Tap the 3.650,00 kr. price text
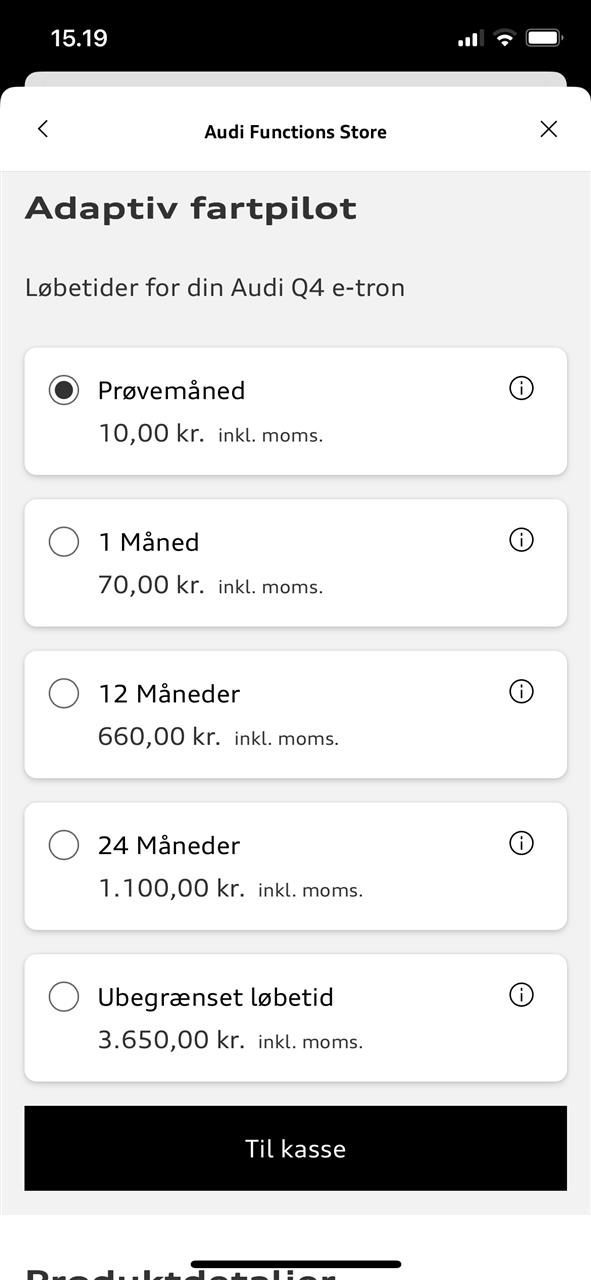The height and width of the screenshot is (1280, 591). tap(171, 1040)
